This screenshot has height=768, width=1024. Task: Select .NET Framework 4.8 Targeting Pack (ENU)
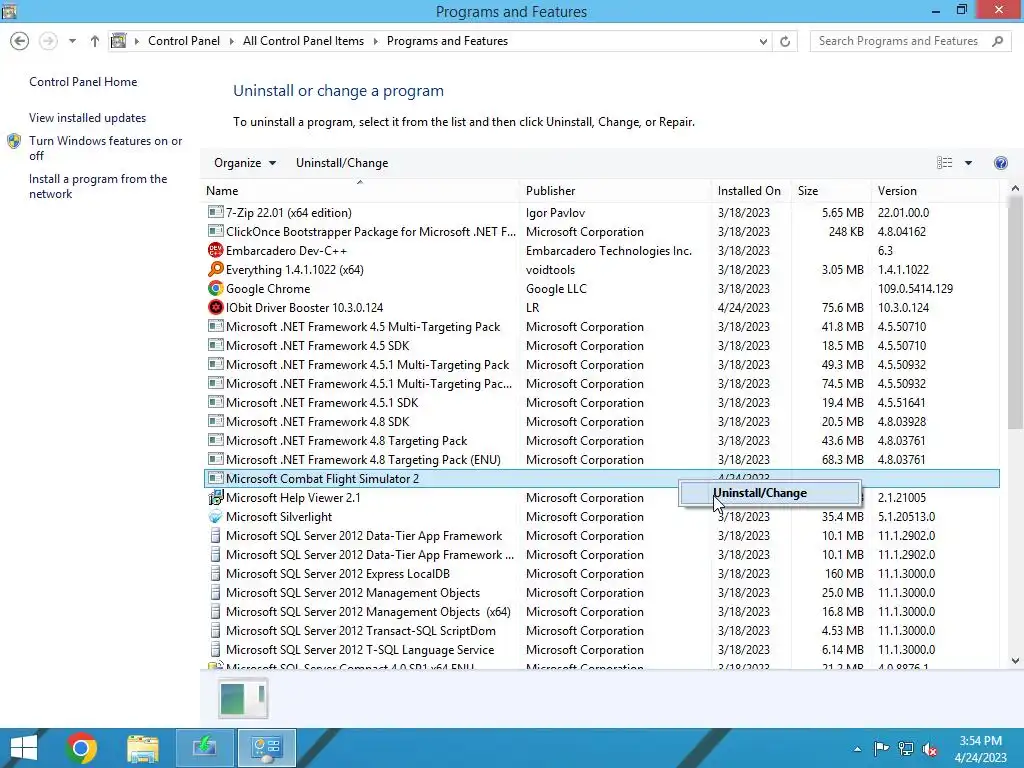[x=601, y=459]
